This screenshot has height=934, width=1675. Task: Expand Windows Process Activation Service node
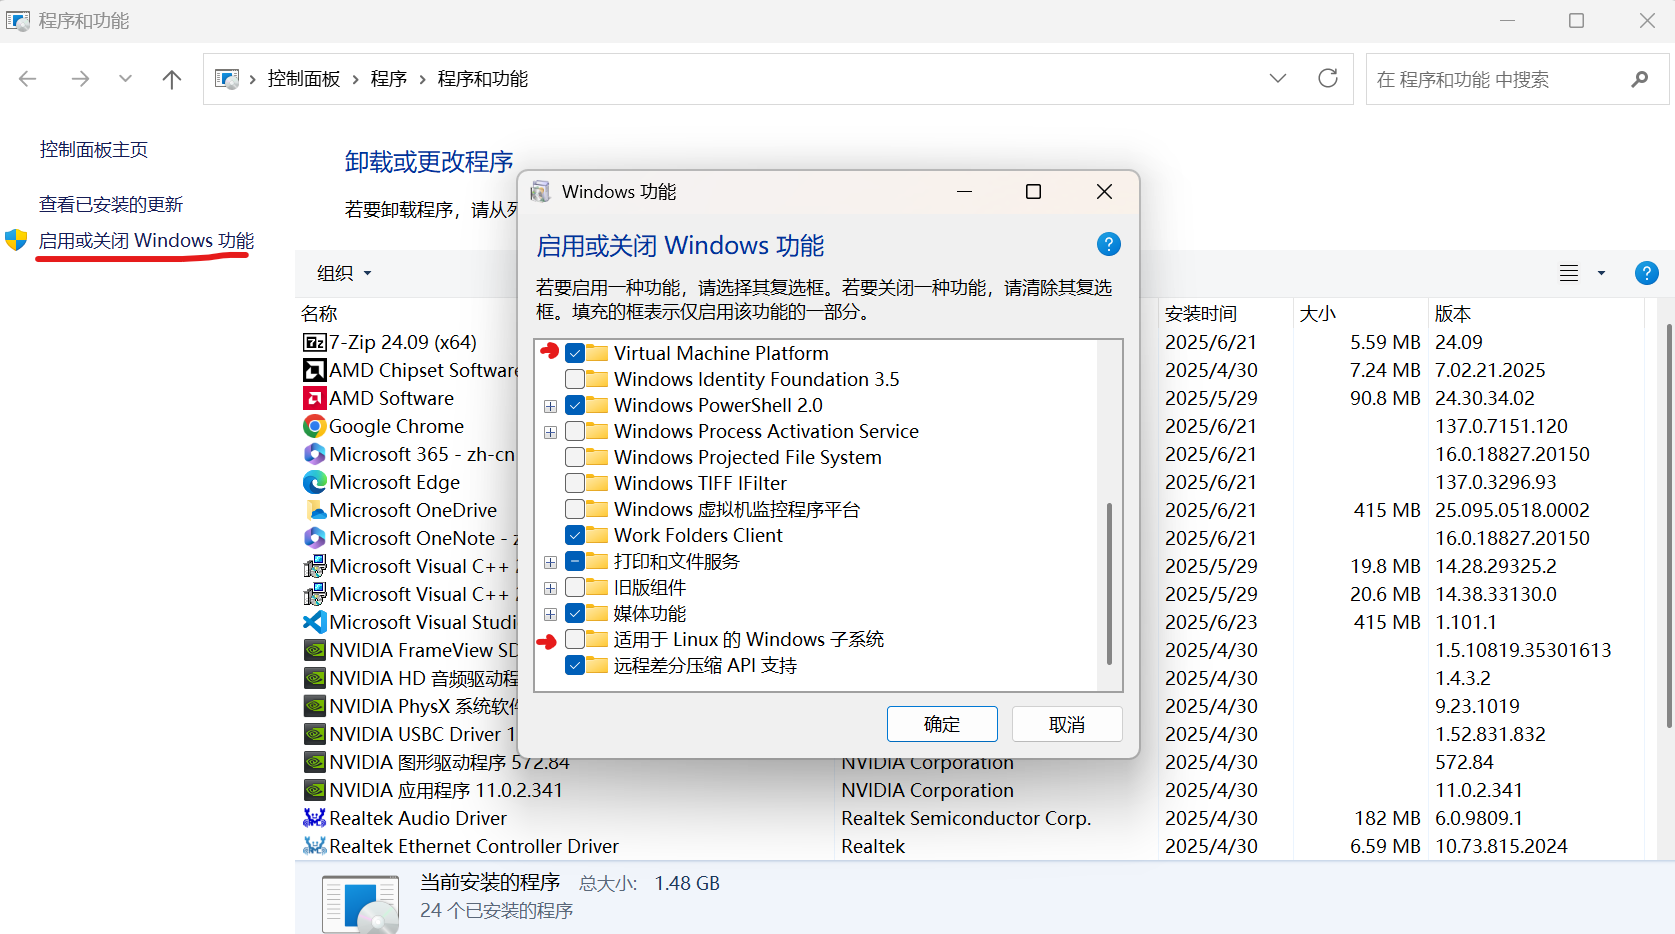[x=550, y=432]
